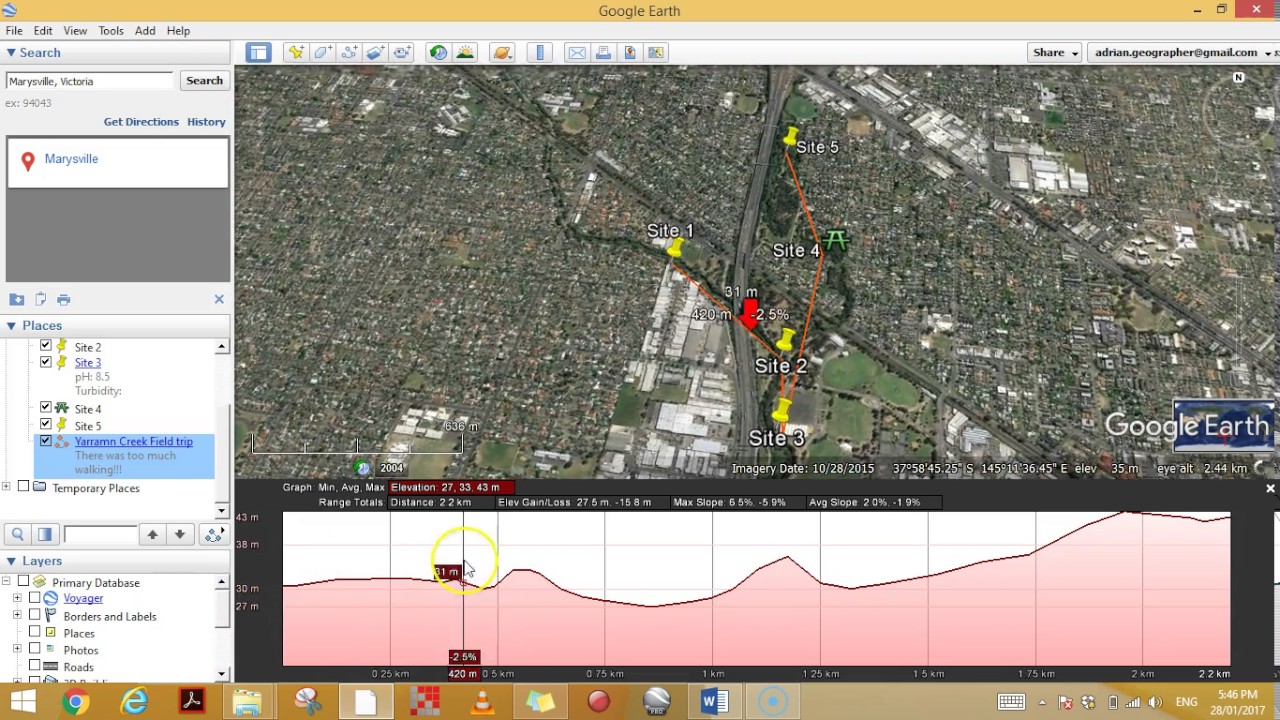Enable the Roads layer checkbox
Viewport: 1280px width, 720px height.
pos(34,666)
